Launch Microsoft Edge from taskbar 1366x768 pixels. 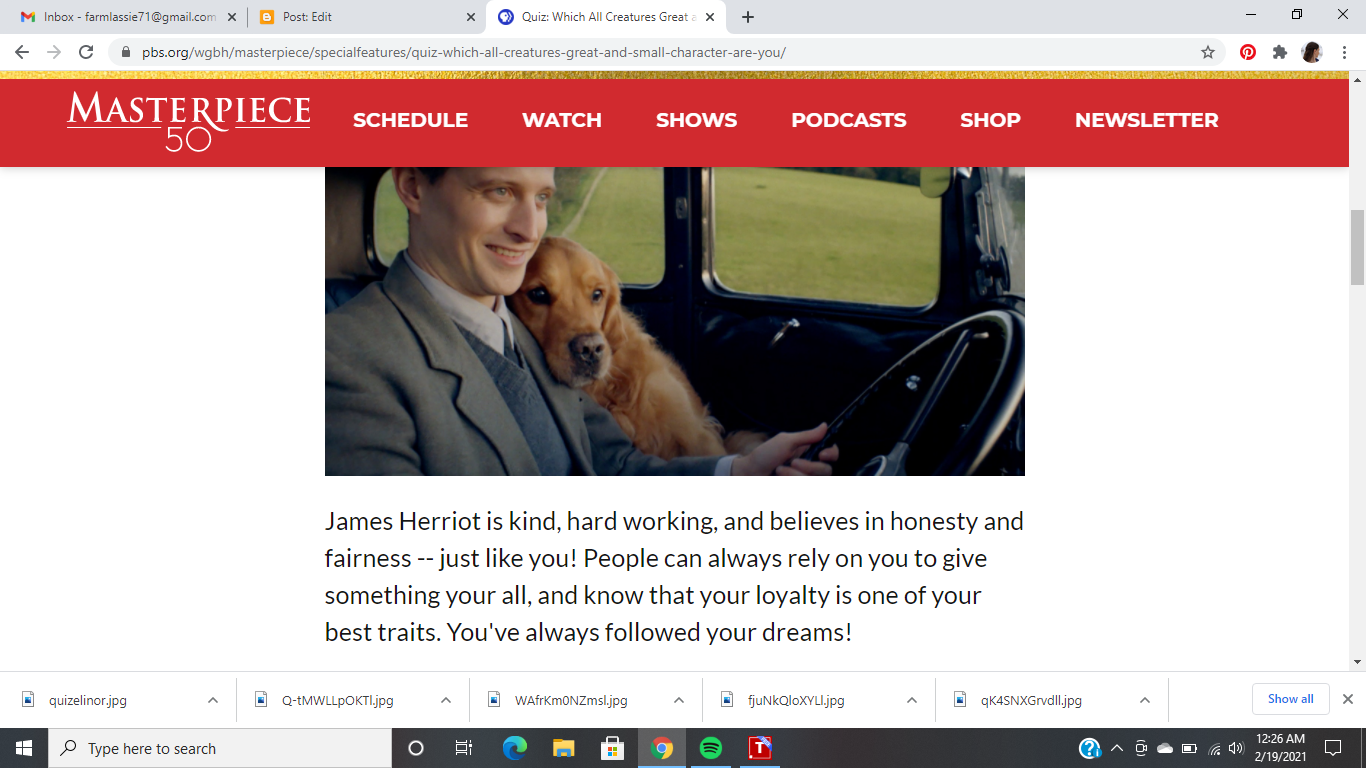(514, 748)
